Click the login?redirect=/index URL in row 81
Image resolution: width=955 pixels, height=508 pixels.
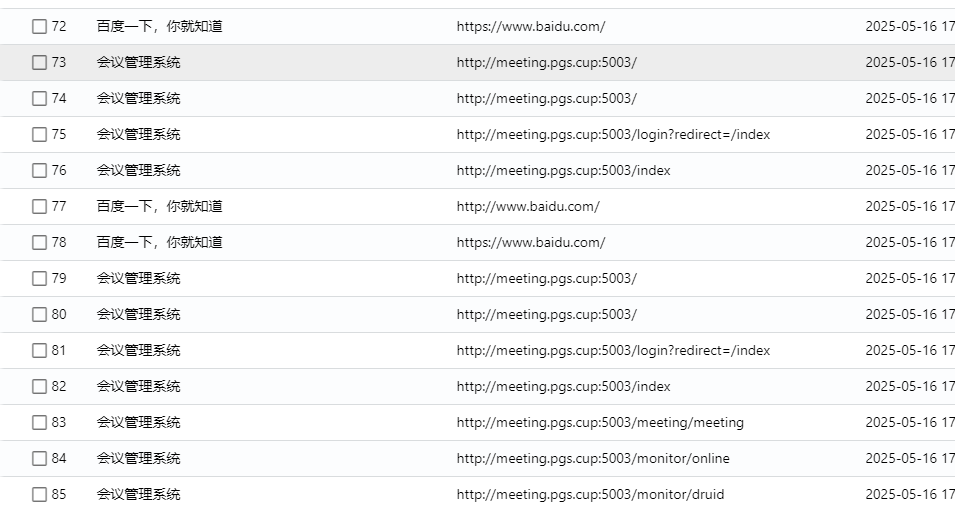pos(613,350)
